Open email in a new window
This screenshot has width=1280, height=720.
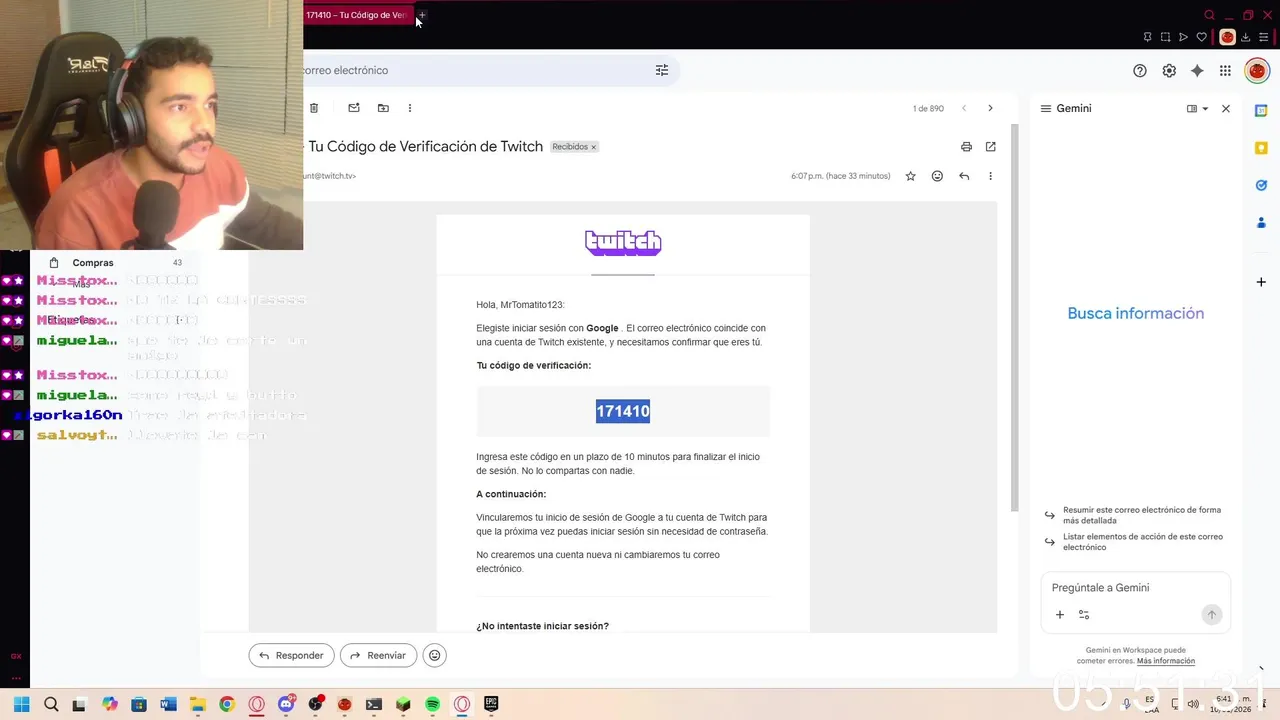coord(991,147)
